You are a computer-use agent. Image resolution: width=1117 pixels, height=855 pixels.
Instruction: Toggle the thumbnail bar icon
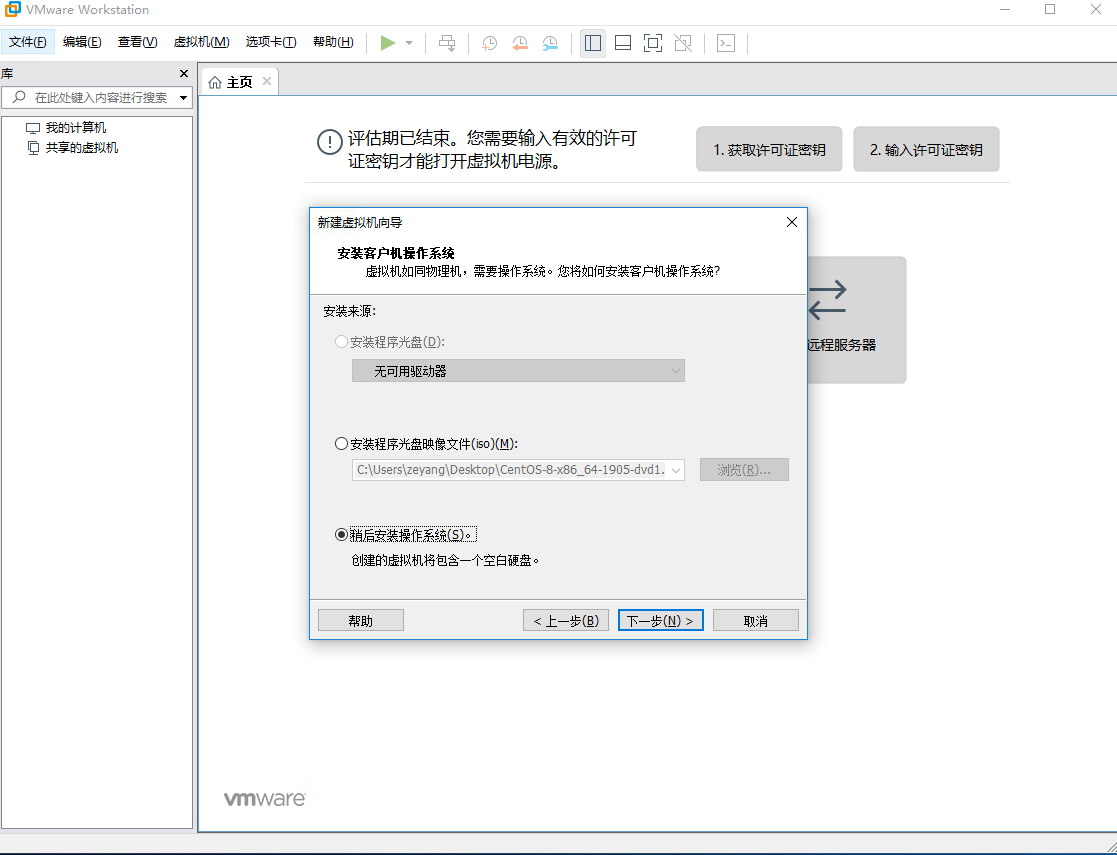pyautogui.click(x=622, y=42)
